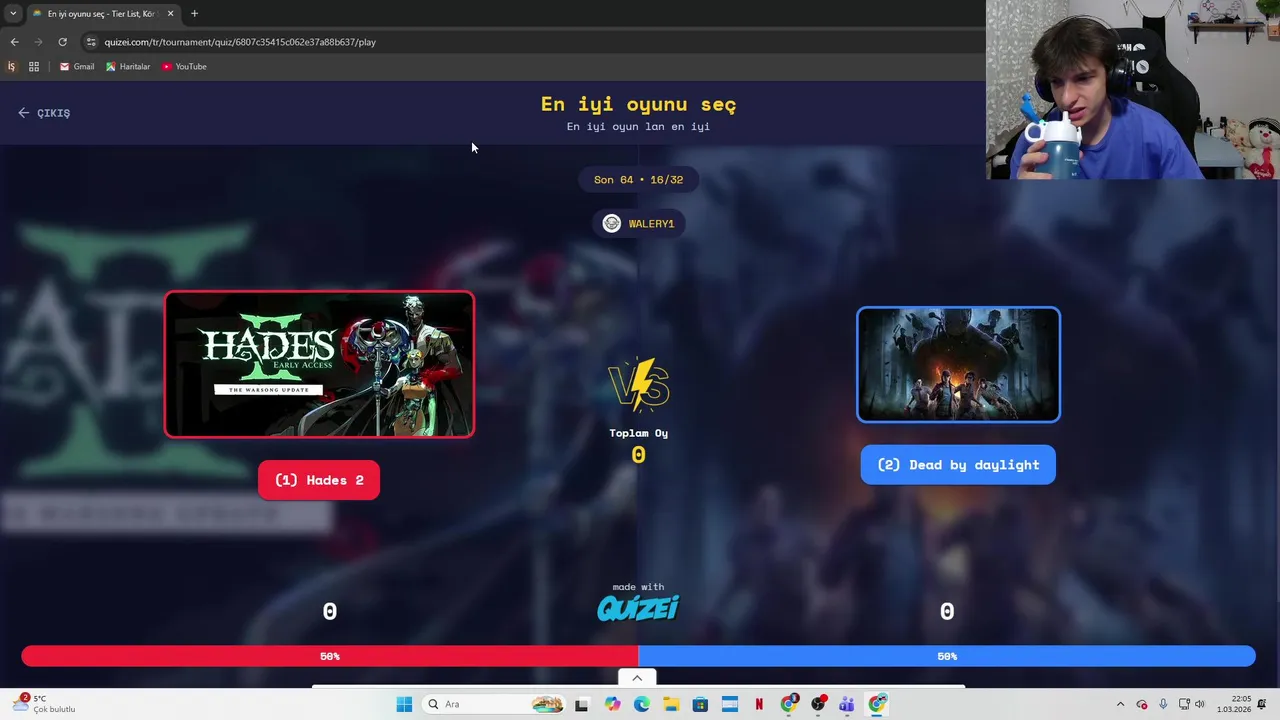
Task: Open File Explorer from the taskbar
Action: (x=670, y=704)
